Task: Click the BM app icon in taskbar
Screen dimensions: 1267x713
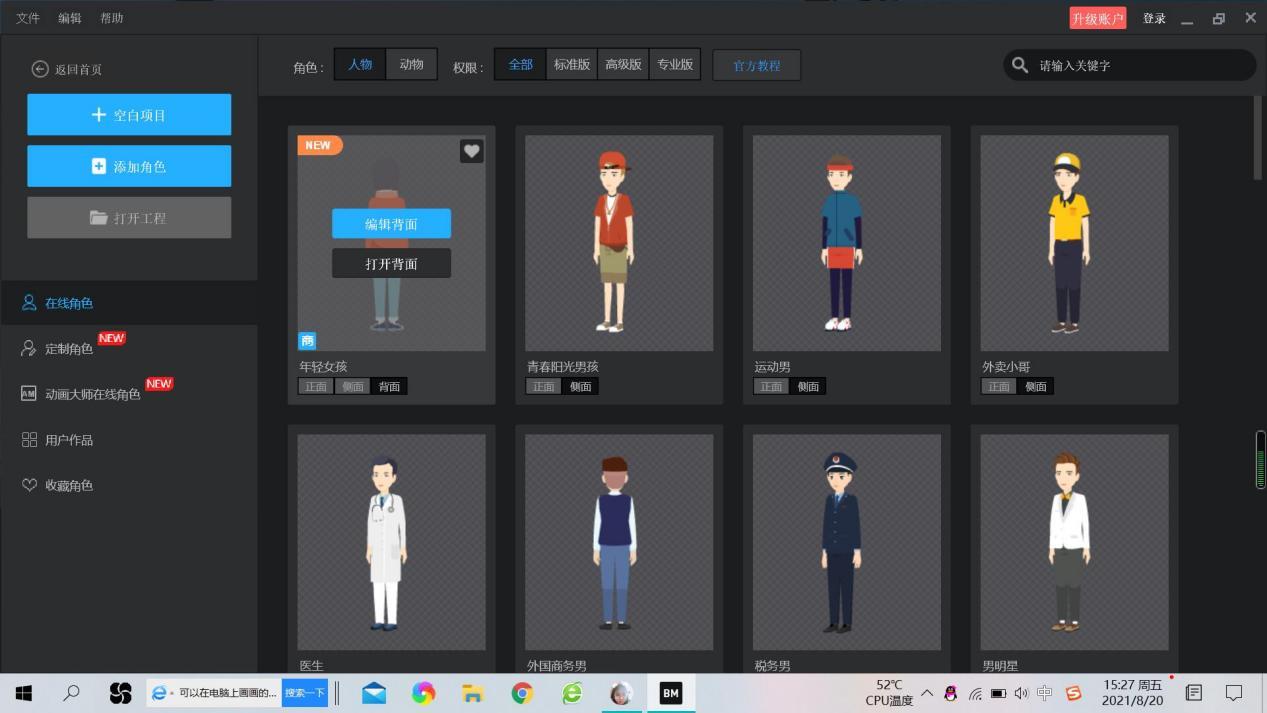Action: pyautogui.click(x=670, y=693)
